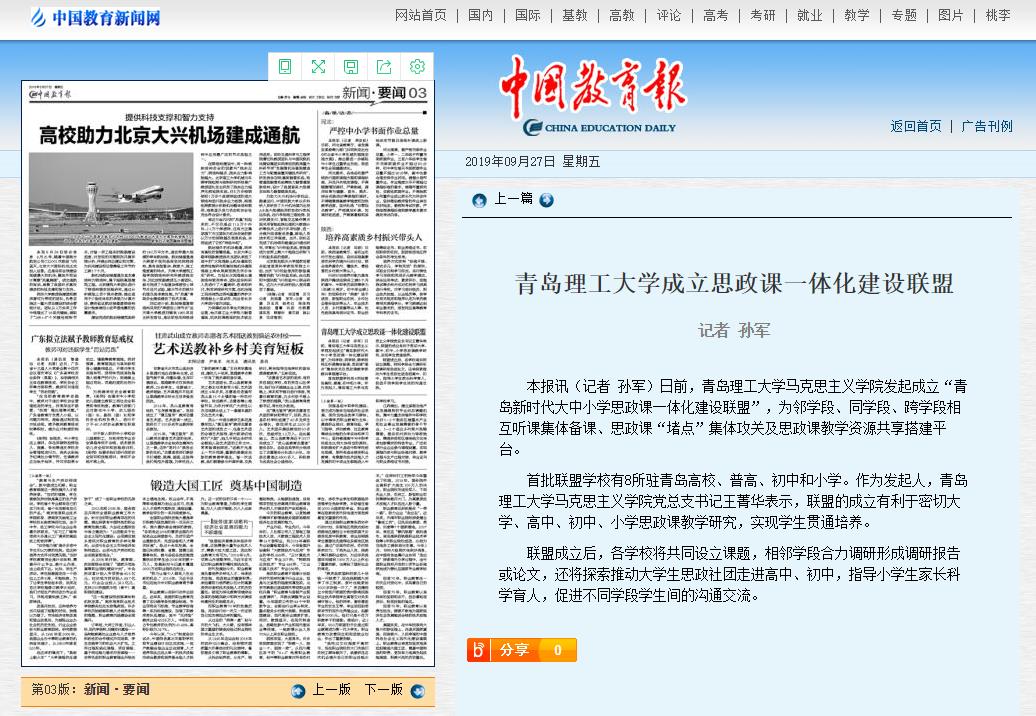Click the orange 分享 share button
The width and height of the screenshot is (1036, 716).
pyautogui.click(x=521, y=650)
